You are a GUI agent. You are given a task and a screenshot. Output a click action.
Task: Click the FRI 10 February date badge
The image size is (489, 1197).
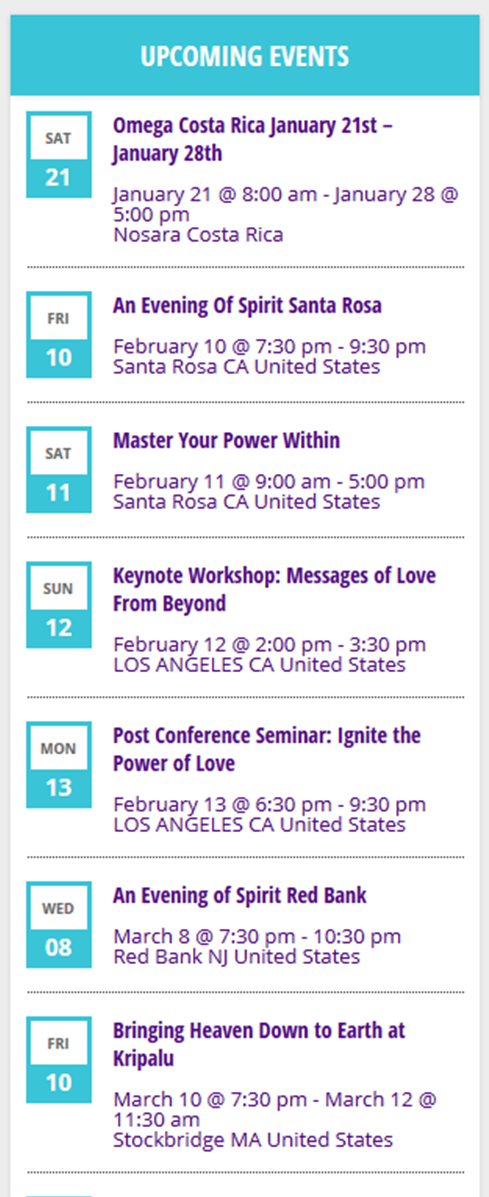tap(59, 334)
